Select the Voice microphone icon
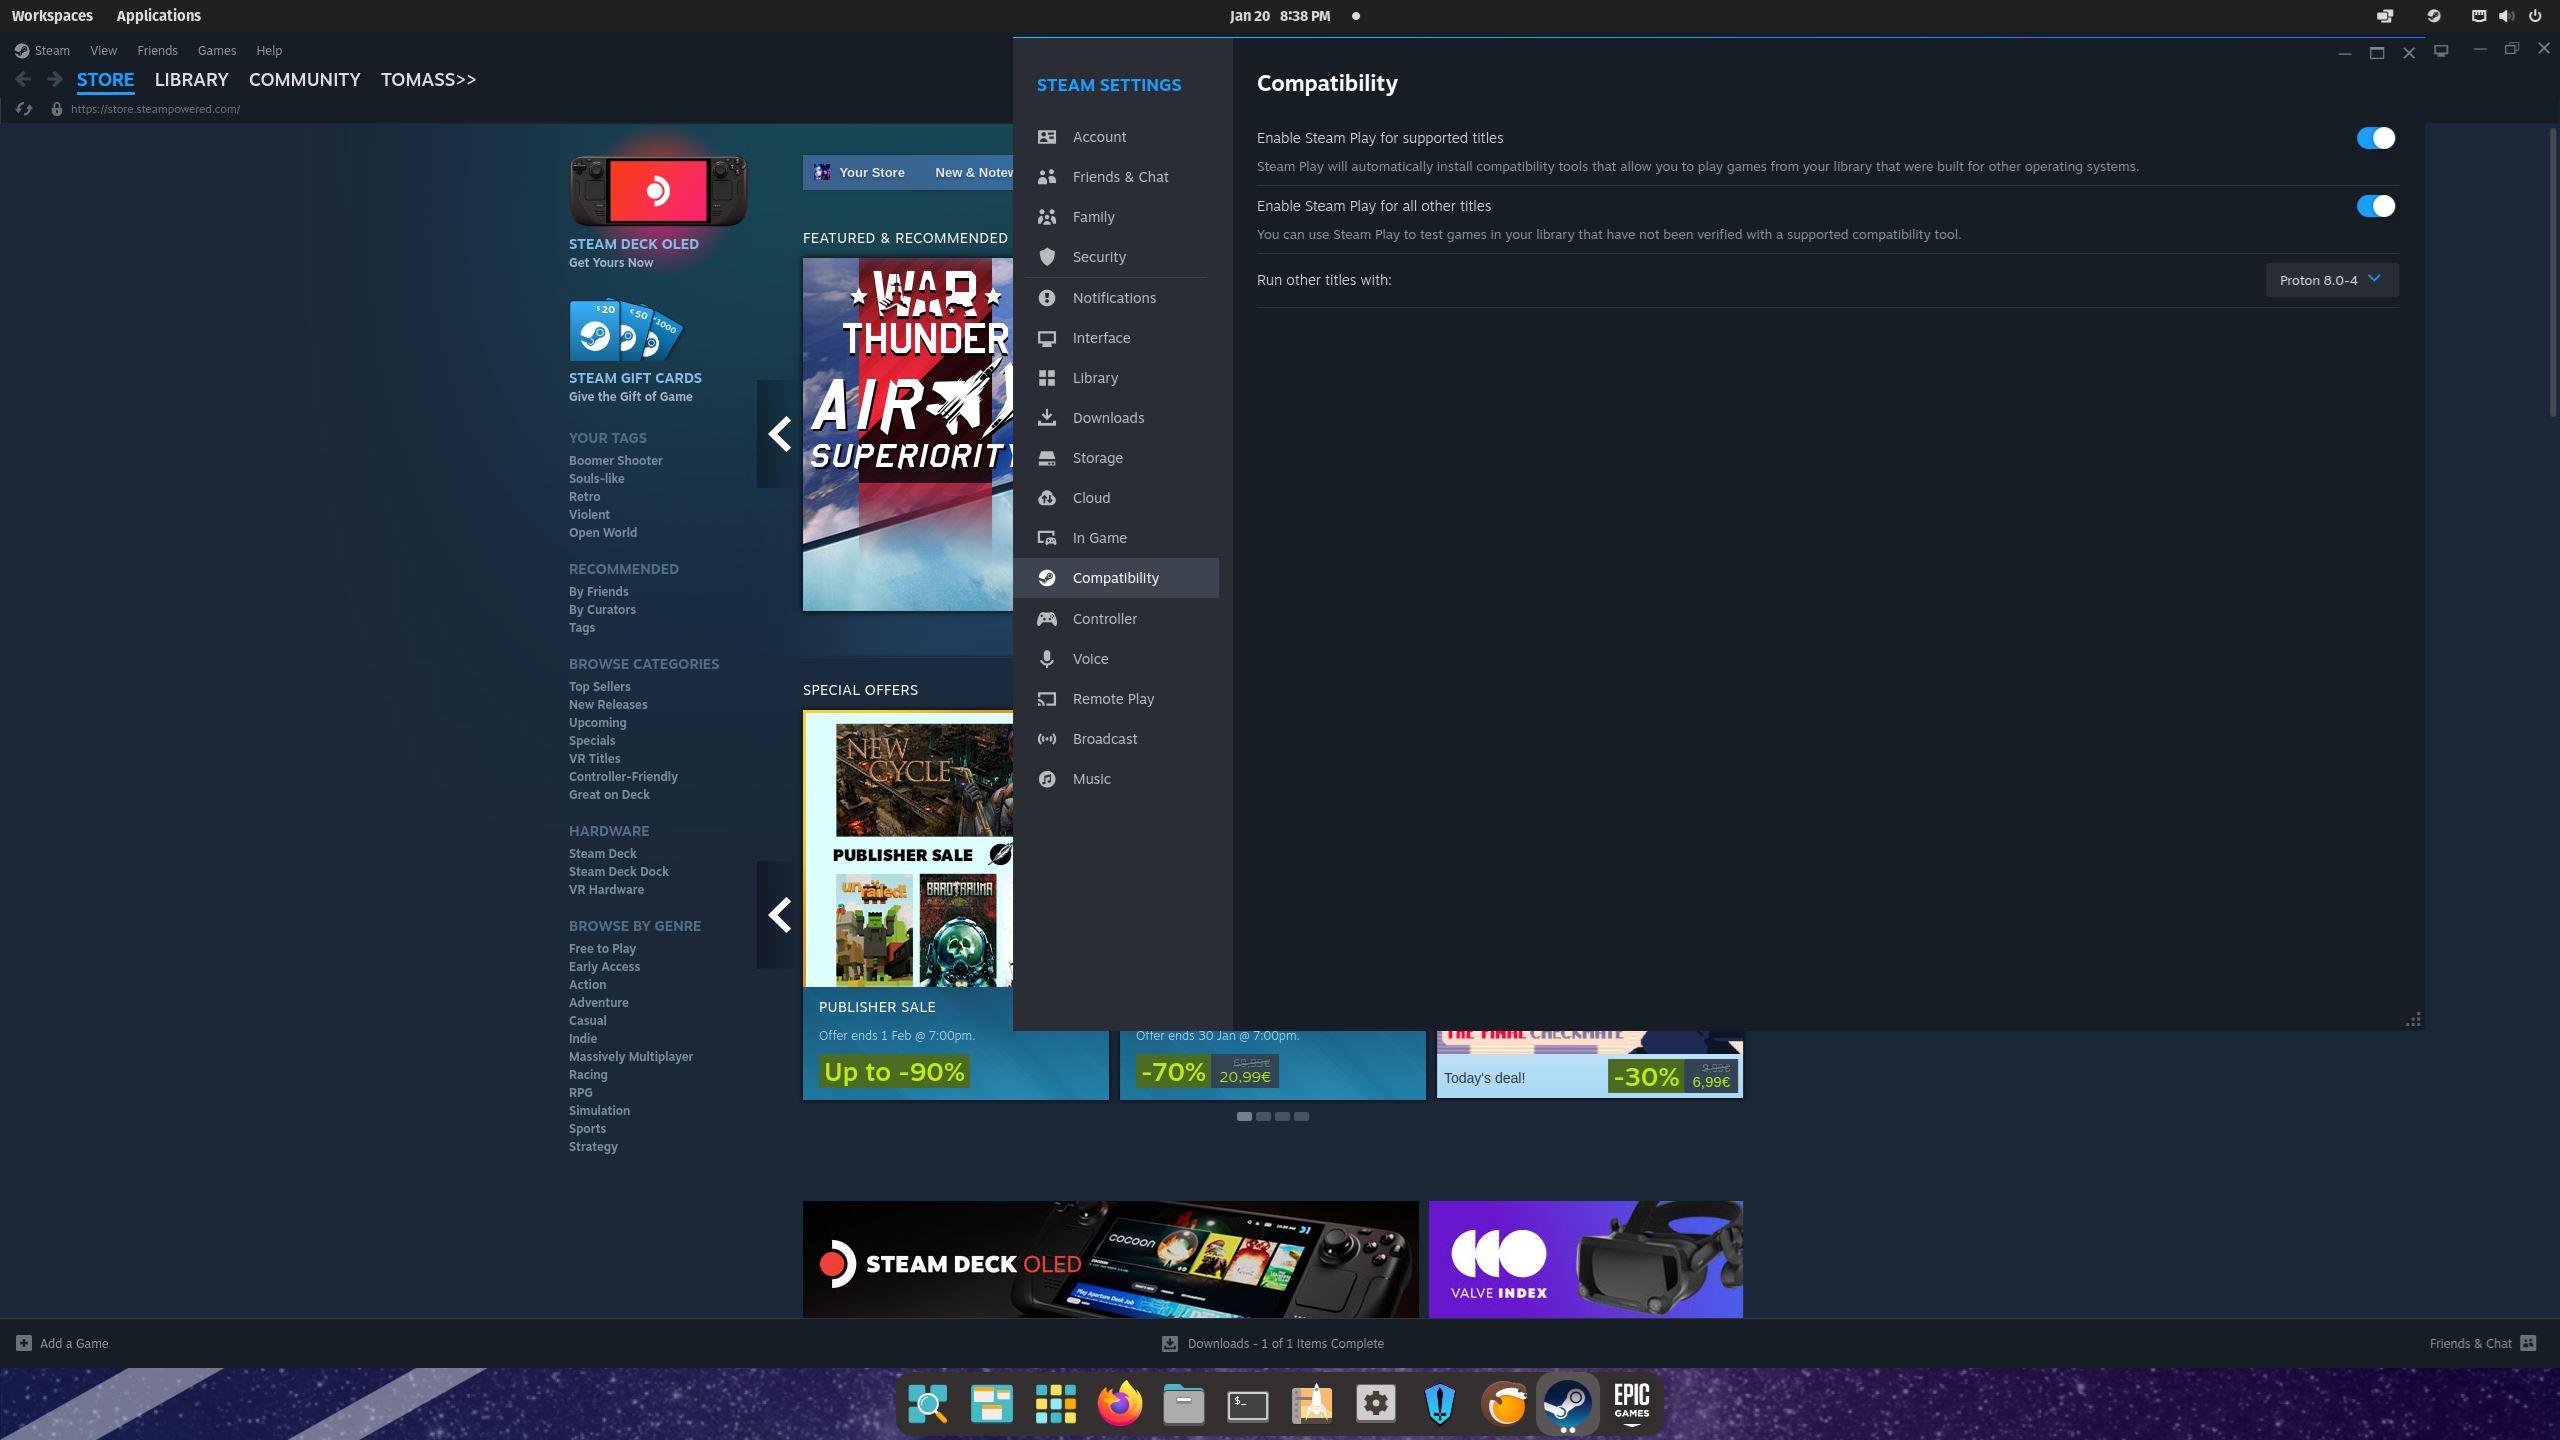Screen dimensions: 2560x1440 1046,659
